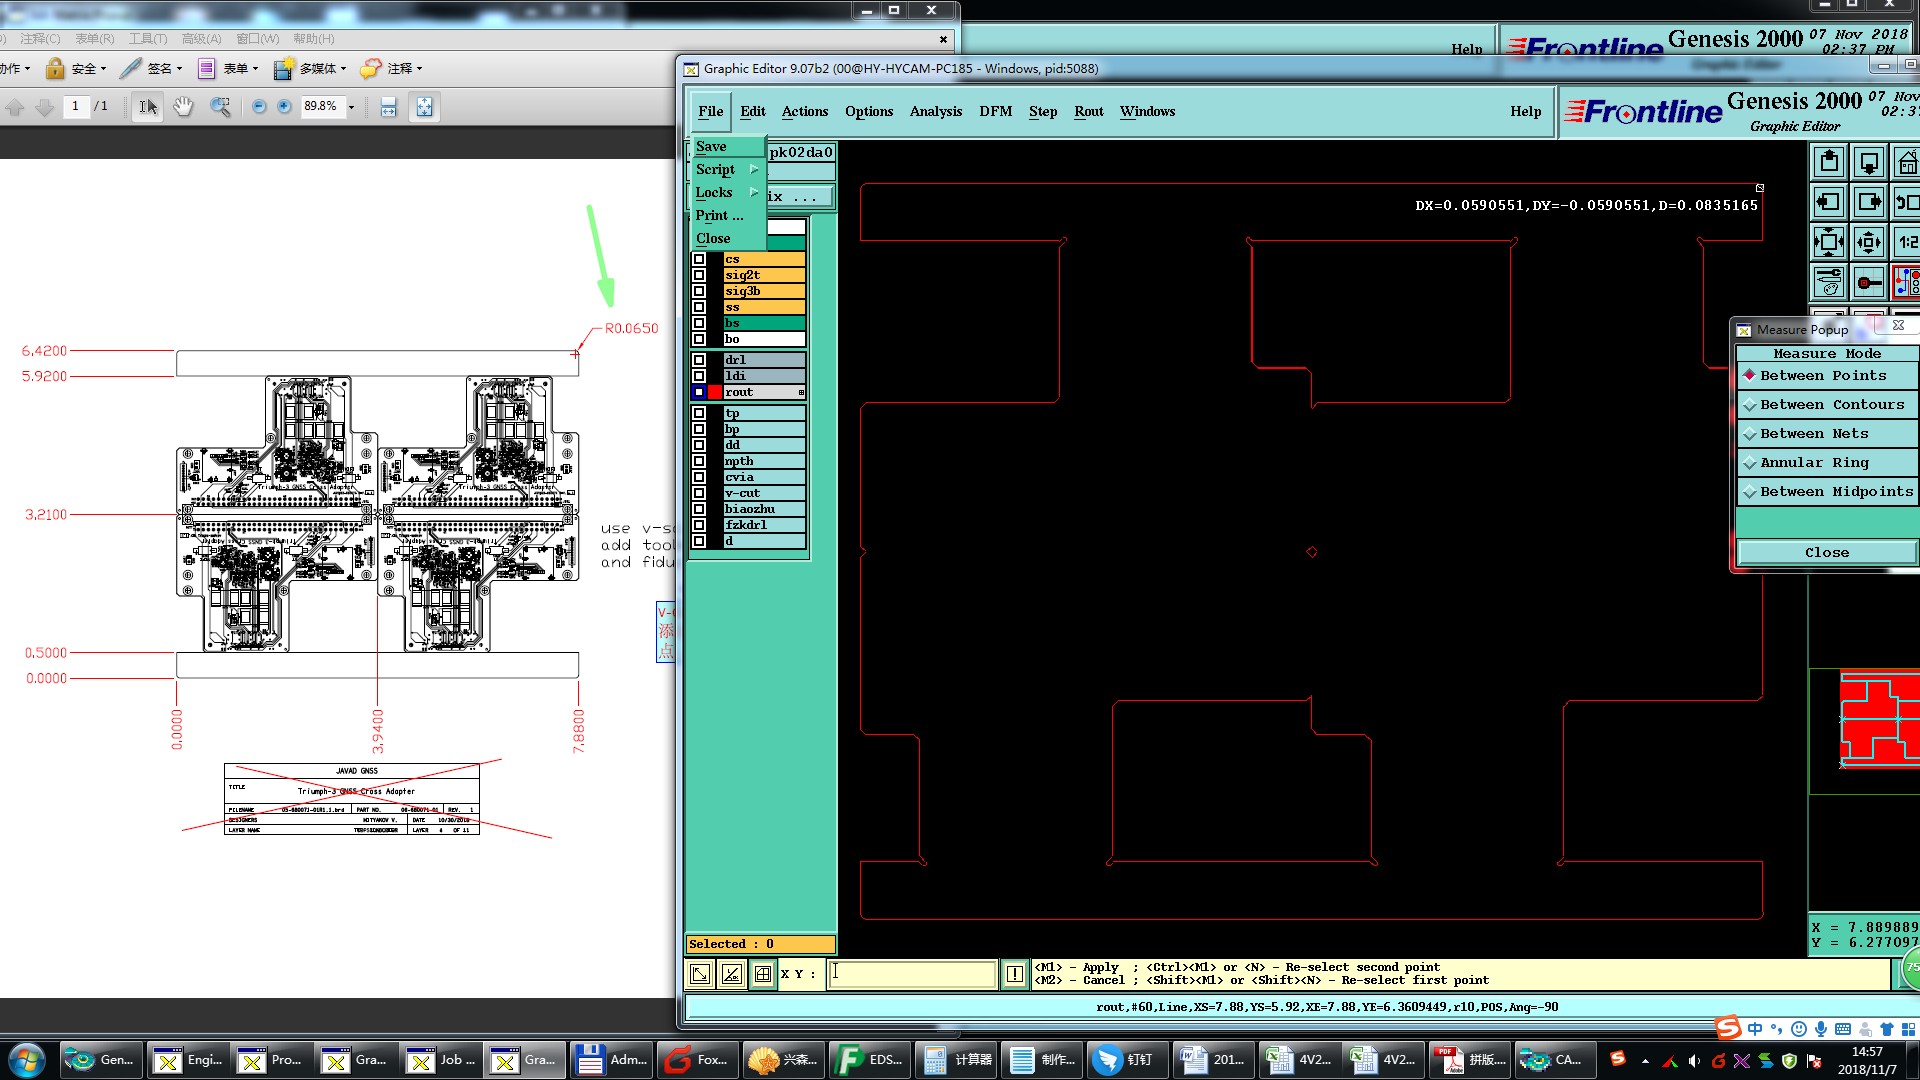Click the X Y coordinate input field
Screen dimensions: 1920x1080
pyautogui.click(x=912, y=973)
